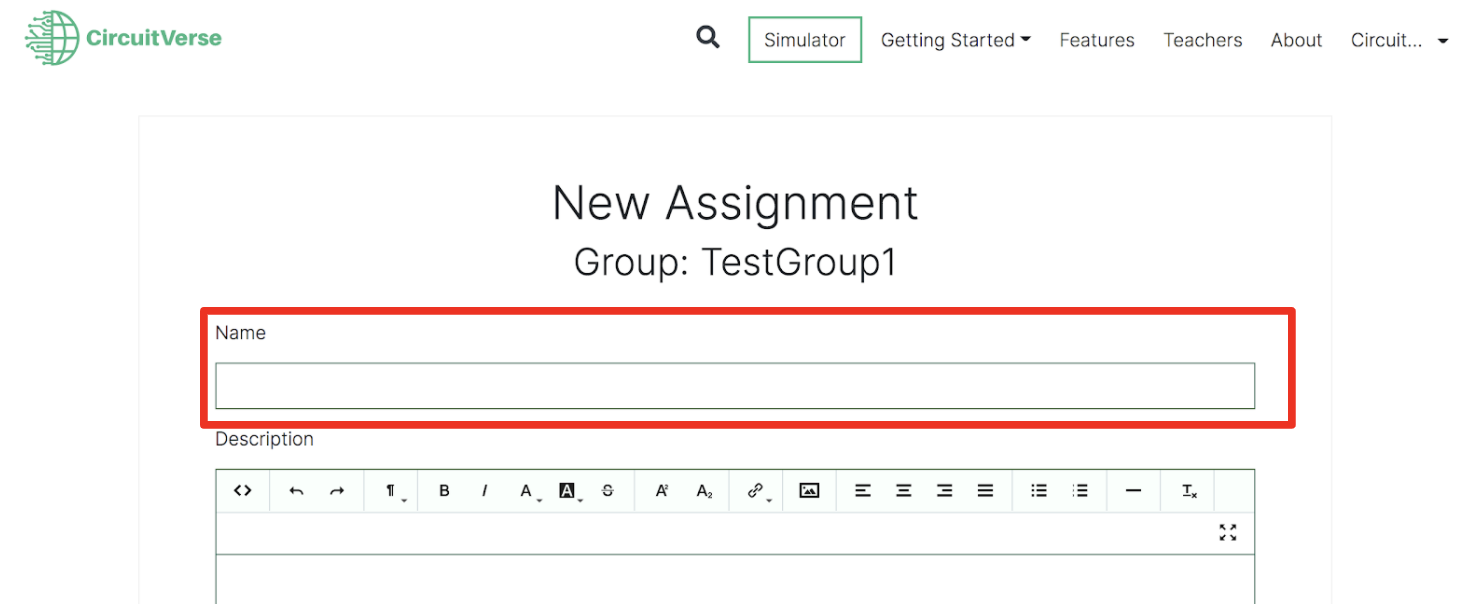1474x604 pixels.
Task: Toggle strikethrough text formatting
Action: point(608,491)
